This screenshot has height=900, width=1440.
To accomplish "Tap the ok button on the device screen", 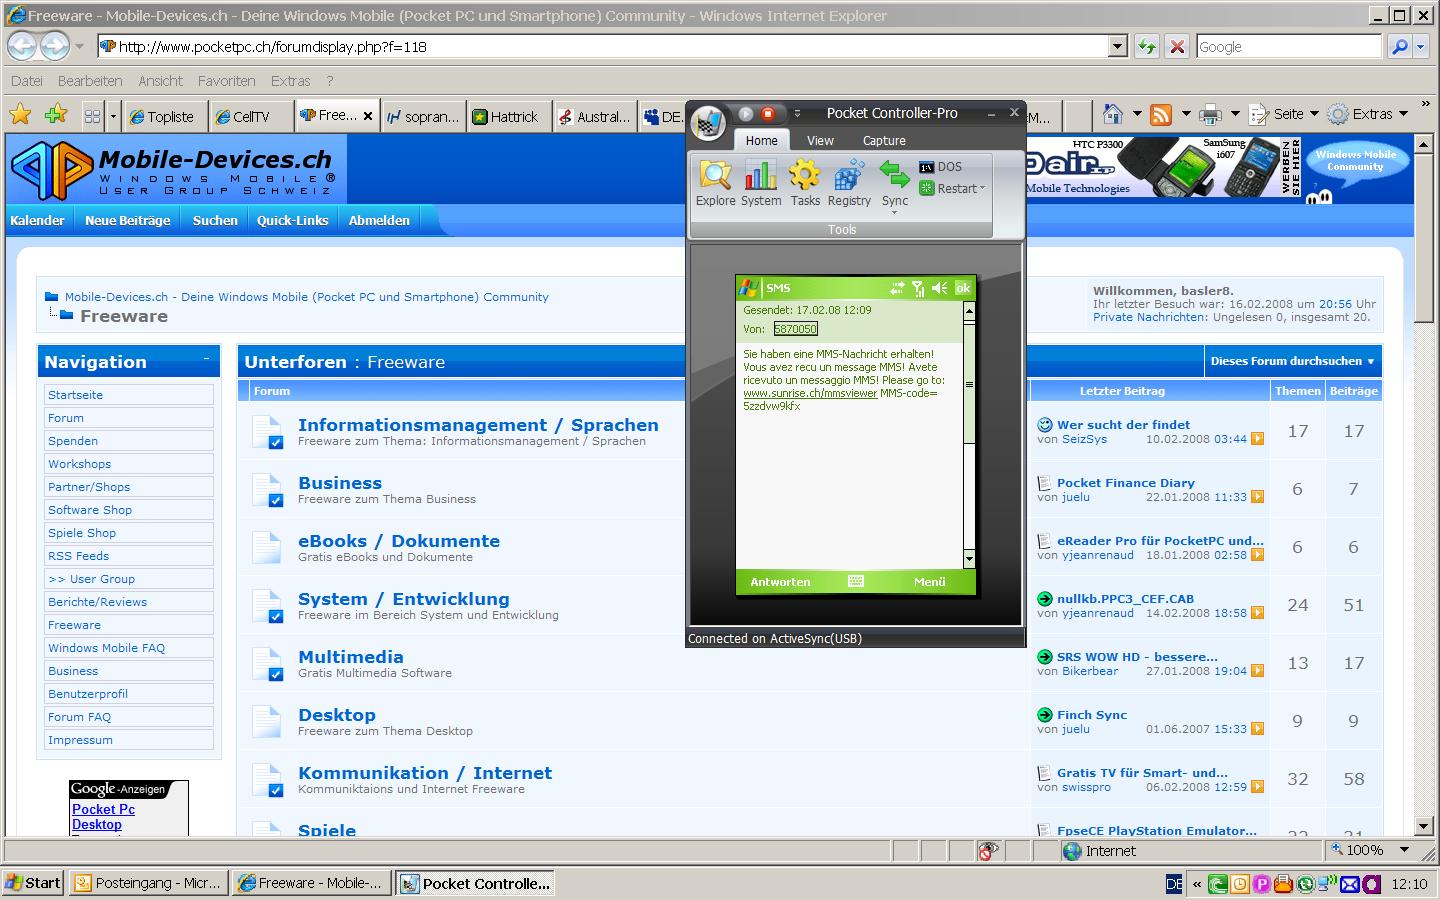I will pos(963,288).
